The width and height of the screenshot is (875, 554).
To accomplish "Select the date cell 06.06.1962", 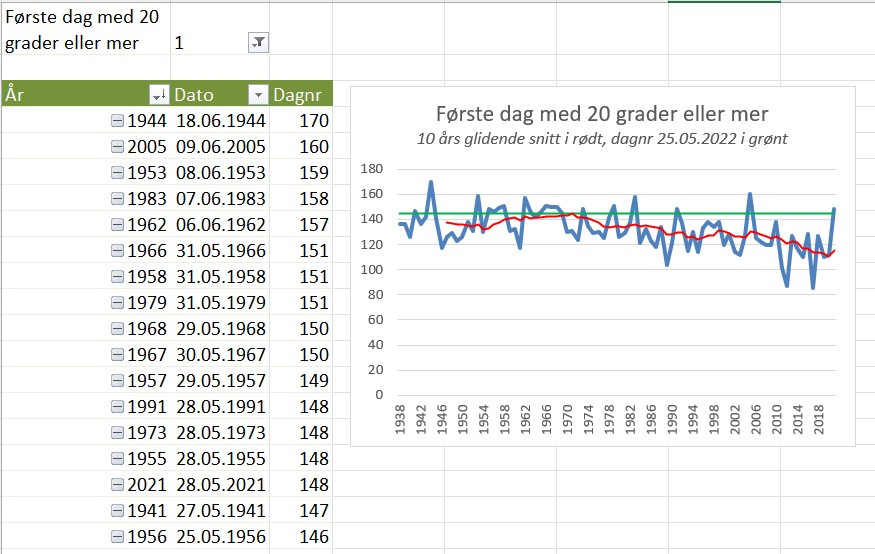I will (x=220, y=224).
